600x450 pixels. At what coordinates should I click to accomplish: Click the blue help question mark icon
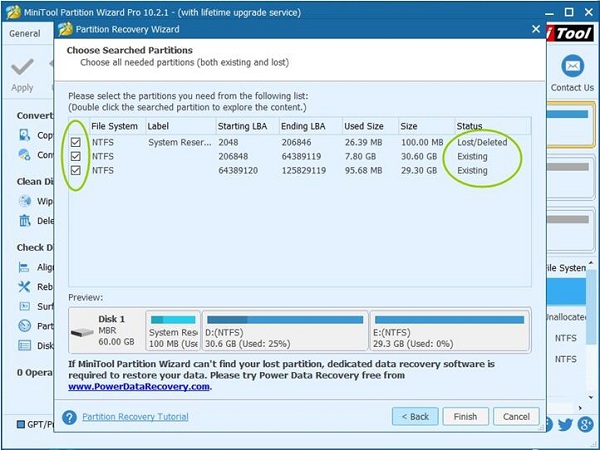pos(69,417)
